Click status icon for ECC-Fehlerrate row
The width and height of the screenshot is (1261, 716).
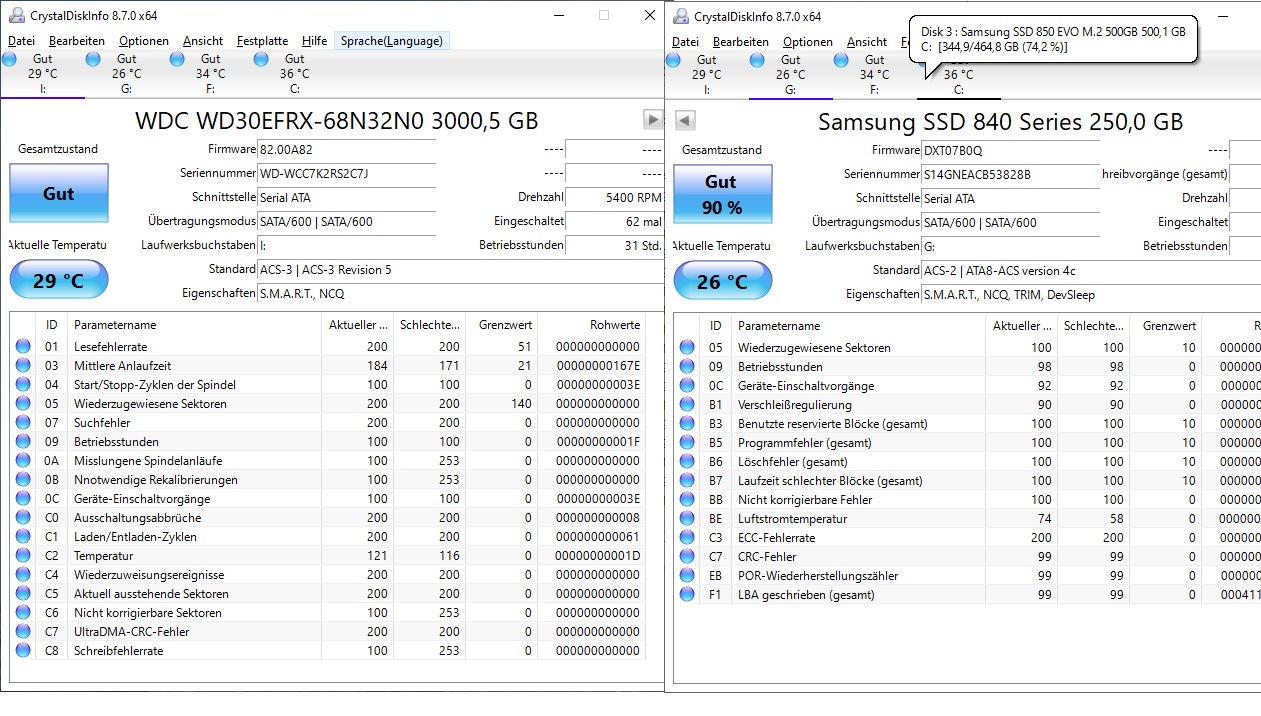click(687, 538)
